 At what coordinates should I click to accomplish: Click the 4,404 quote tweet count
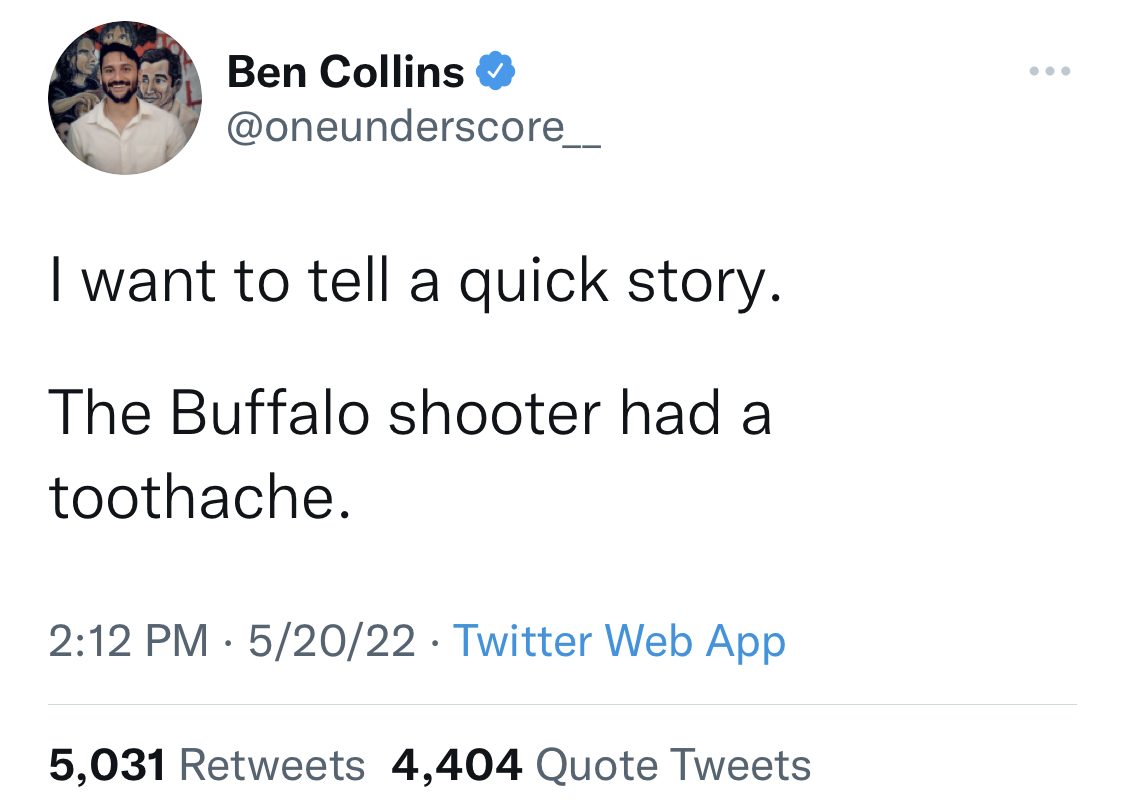coord(457,766)
